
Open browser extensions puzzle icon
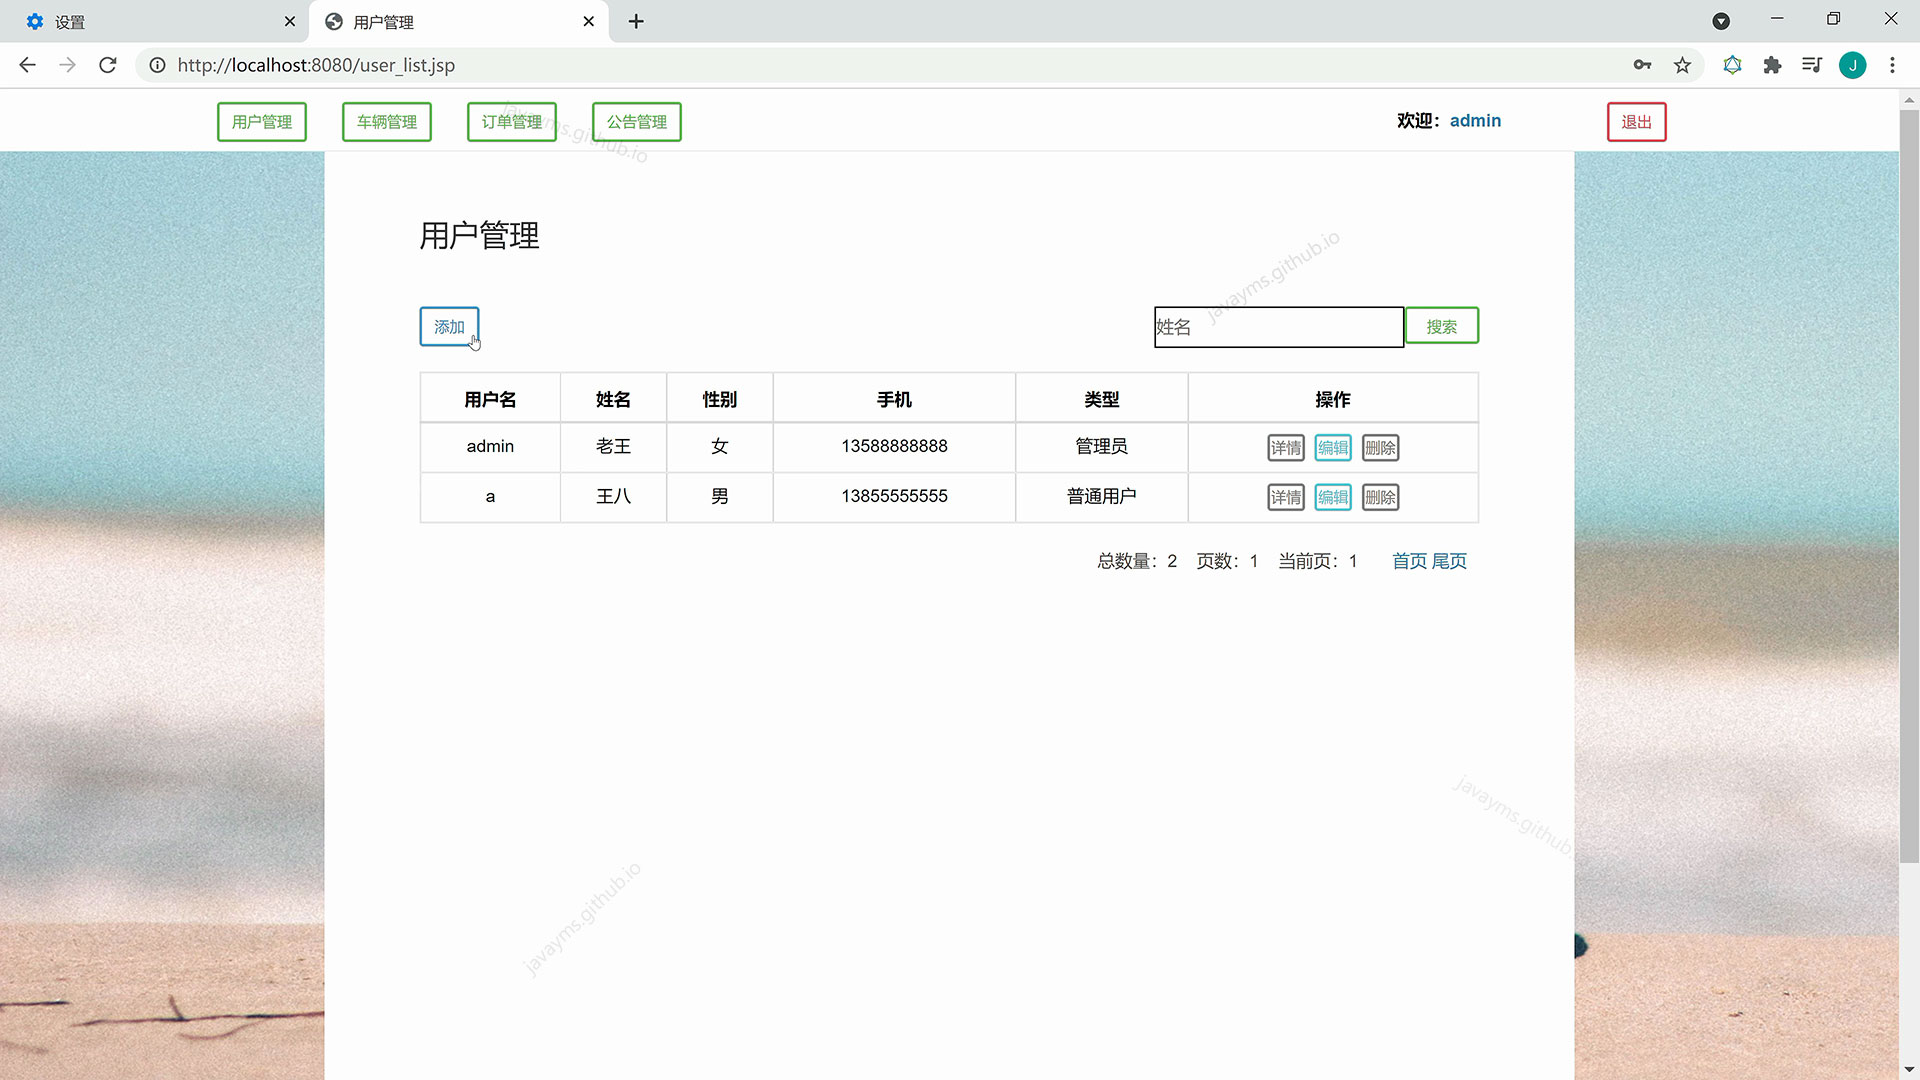click(1772, 65)
